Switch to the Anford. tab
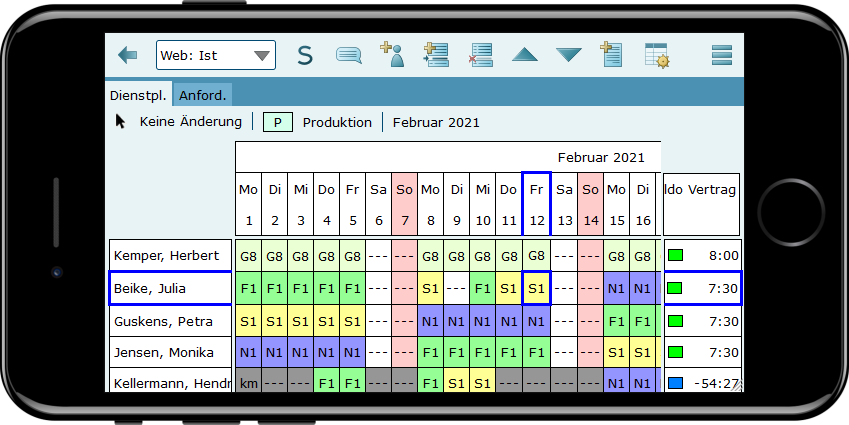 point(203,96)
